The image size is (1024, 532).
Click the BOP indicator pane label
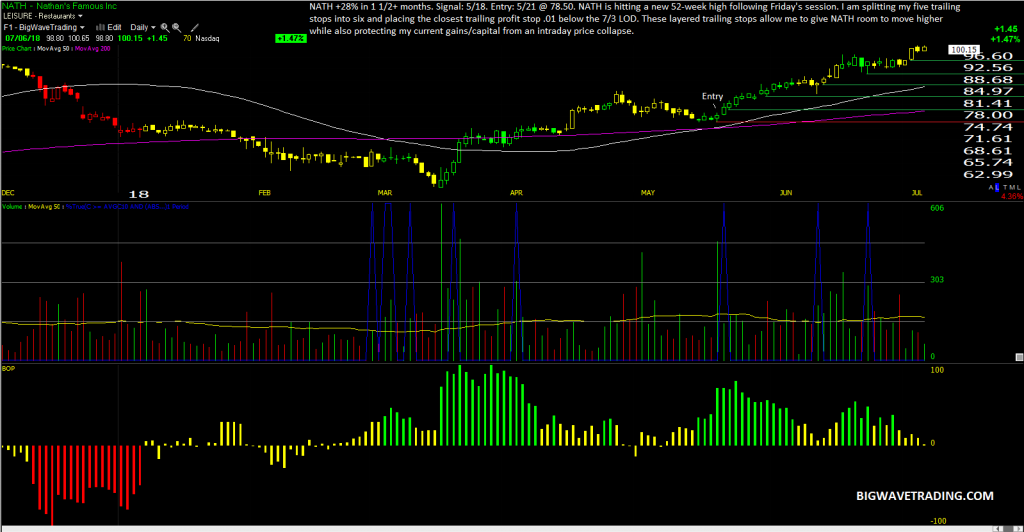pyautogui.click(x=8, y=368)
